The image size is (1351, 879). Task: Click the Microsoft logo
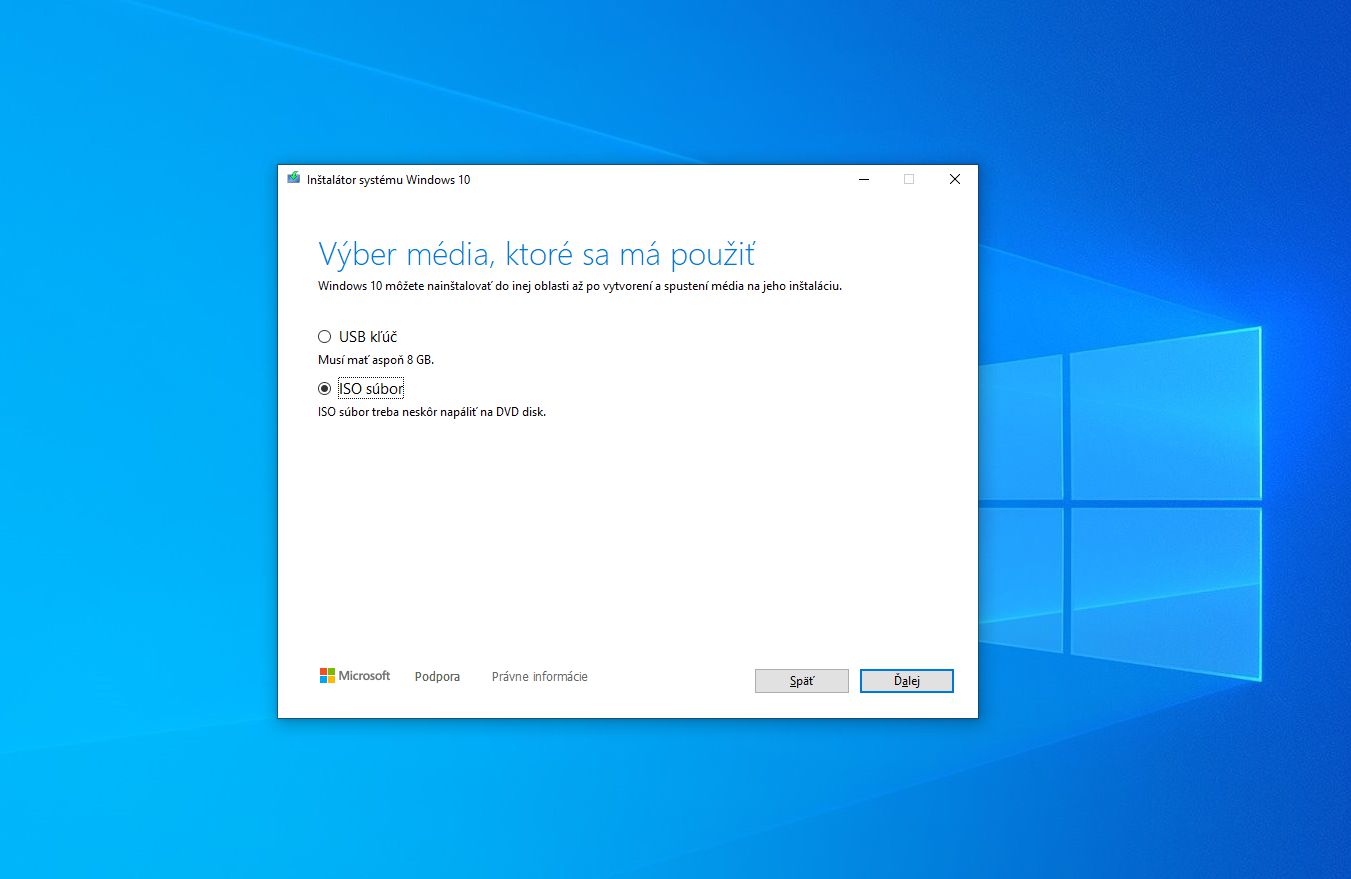coord(355,676)
